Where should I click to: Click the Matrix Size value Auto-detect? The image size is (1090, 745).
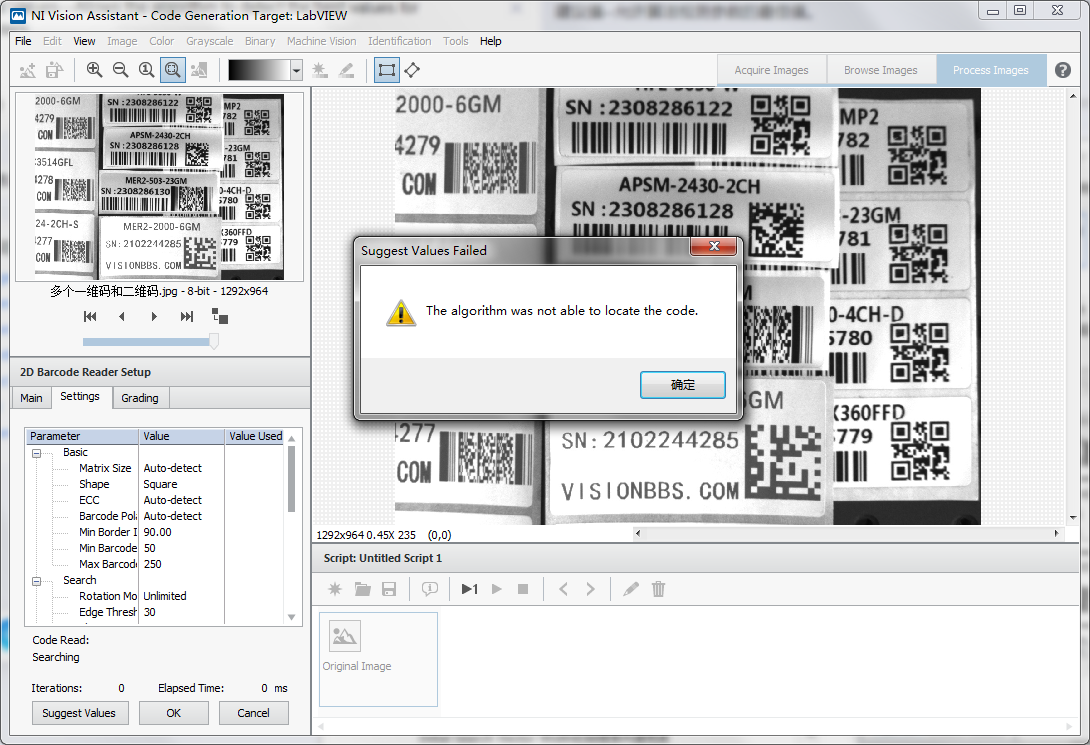172,468
